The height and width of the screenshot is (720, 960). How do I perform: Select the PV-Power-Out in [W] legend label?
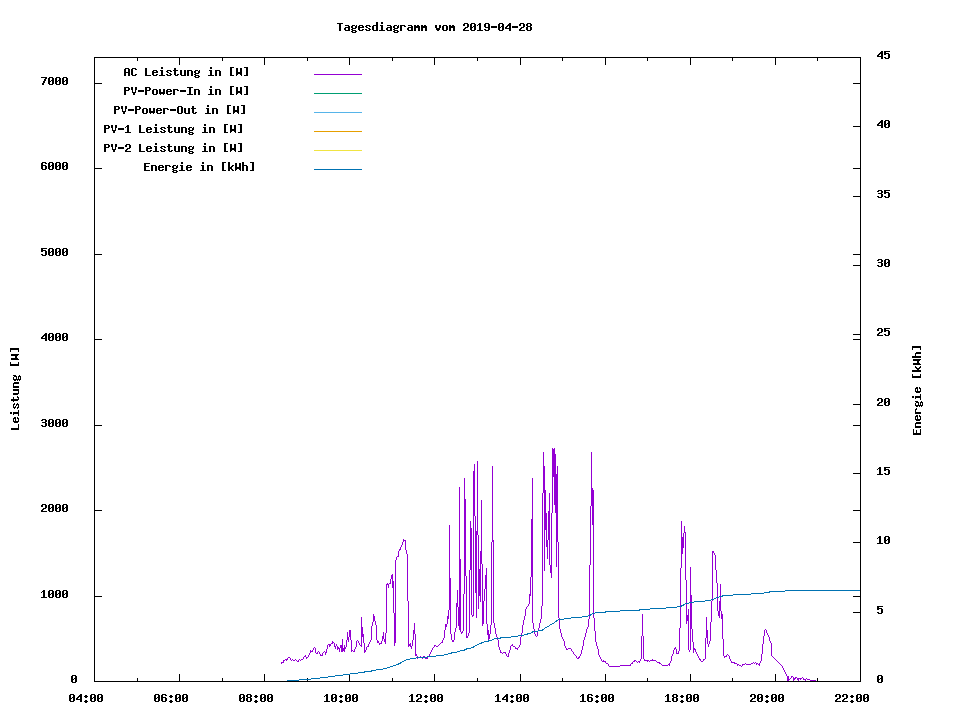pos(180,110)
